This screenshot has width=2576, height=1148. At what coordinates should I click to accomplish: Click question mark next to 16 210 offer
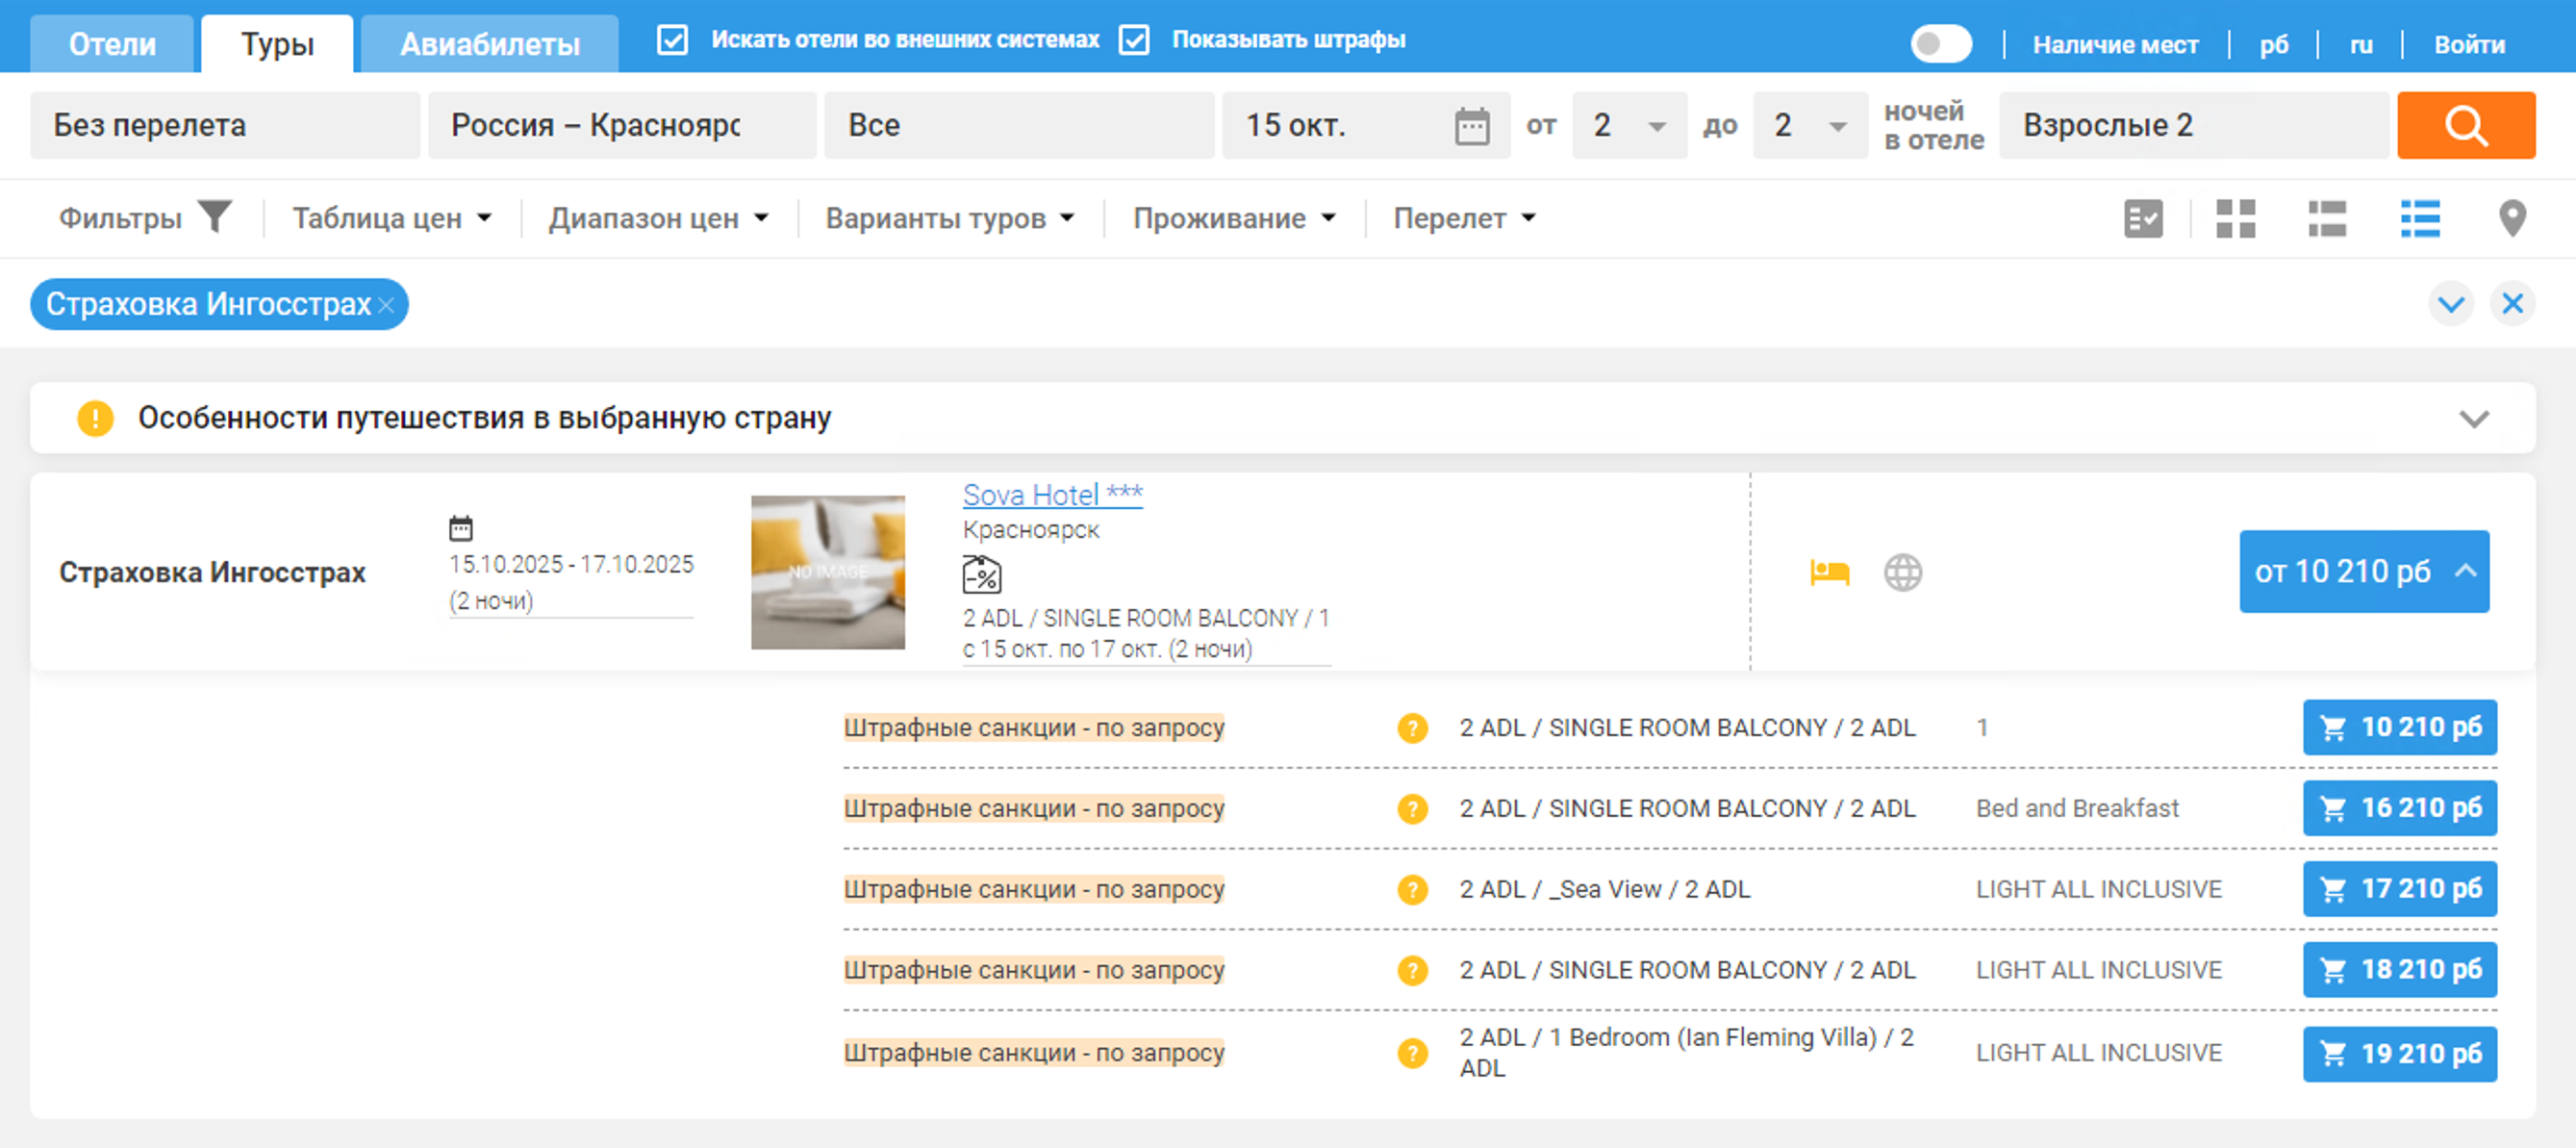[1412, 808]
